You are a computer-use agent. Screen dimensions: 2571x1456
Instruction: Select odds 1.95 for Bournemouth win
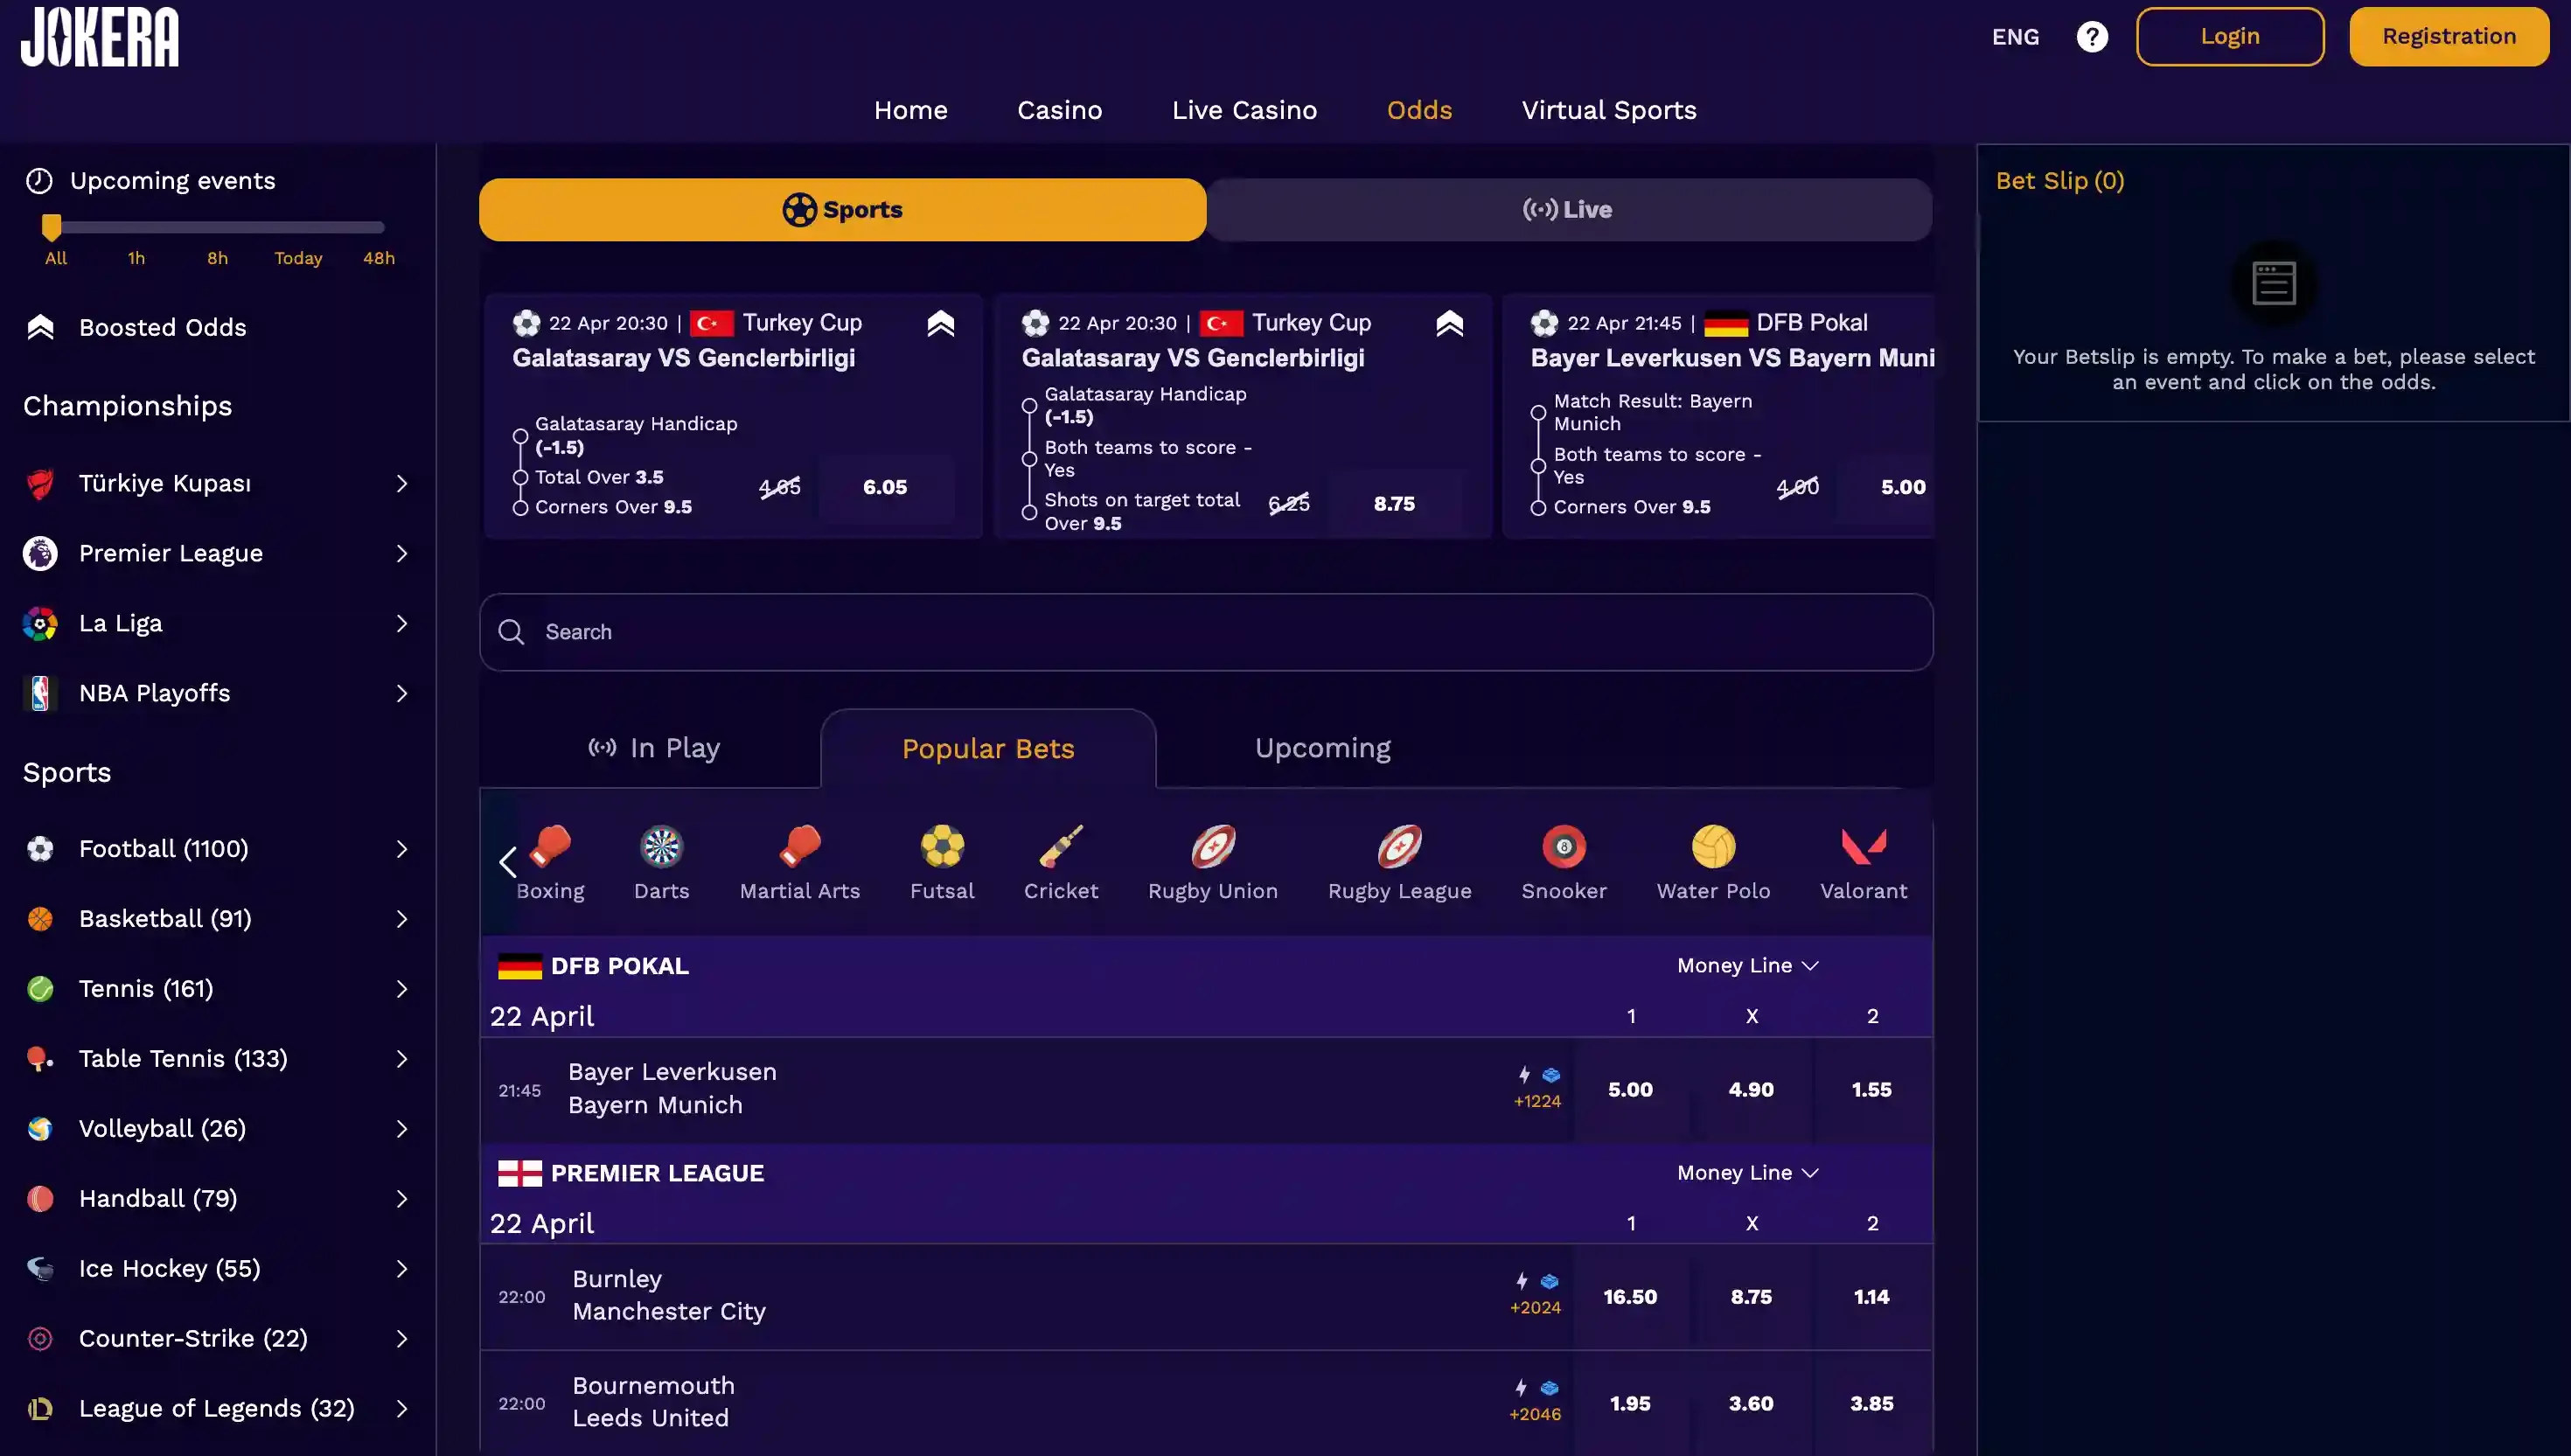coord(1630,1404)
